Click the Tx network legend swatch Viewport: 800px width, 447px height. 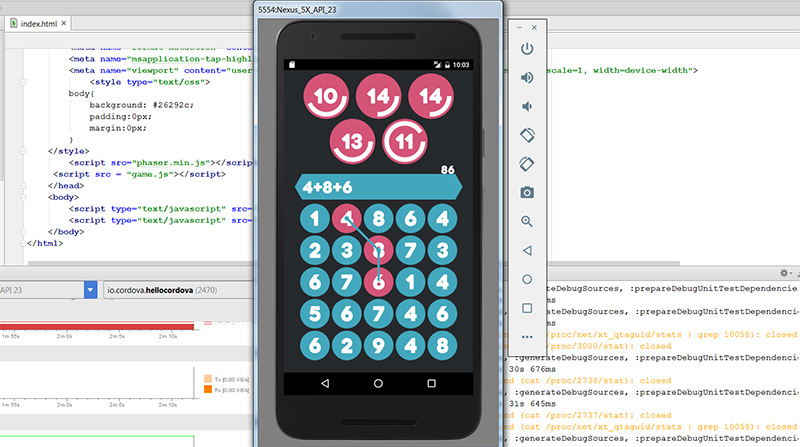208,379
